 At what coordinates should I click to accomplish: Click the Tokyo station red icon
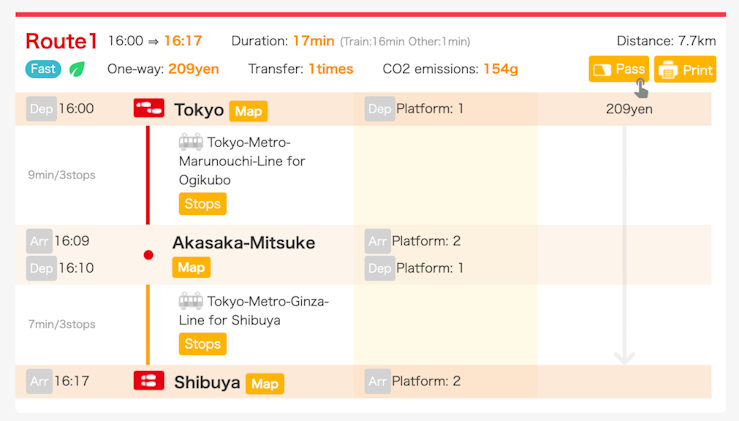pyautogui.click(x=148, y=109)
